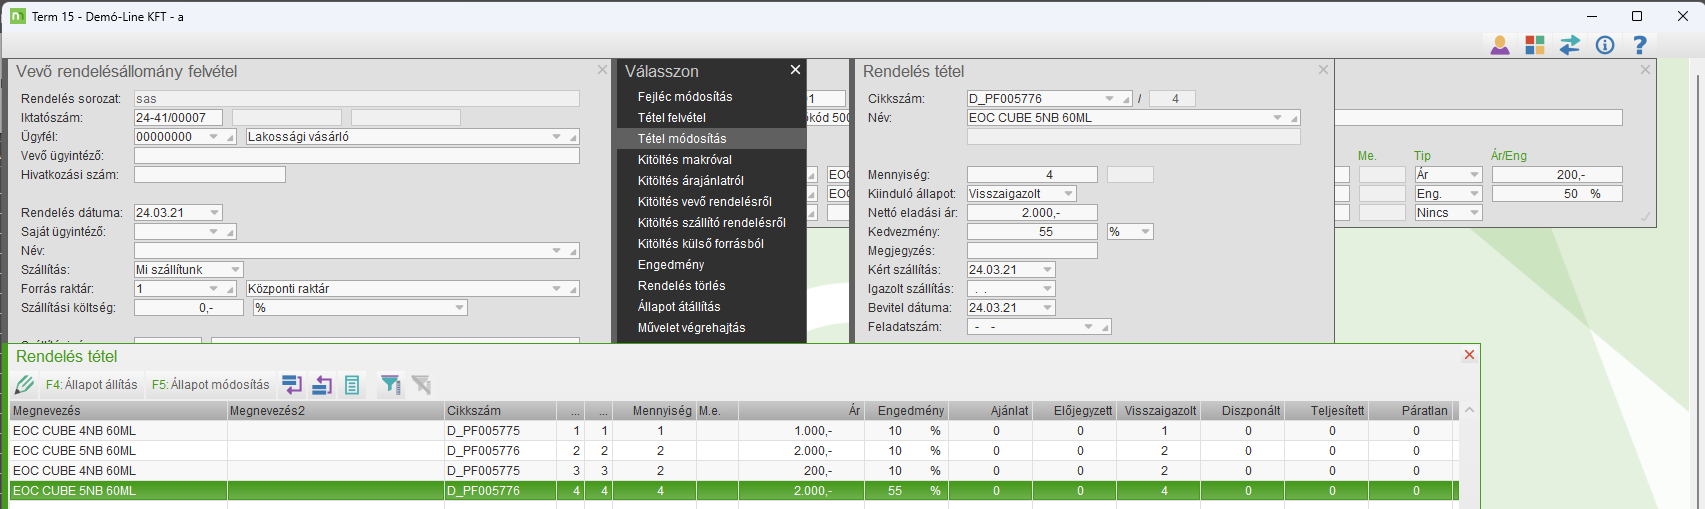
Task: Open the document list icon in list toolbar
Action: click(x=352, y=385)
